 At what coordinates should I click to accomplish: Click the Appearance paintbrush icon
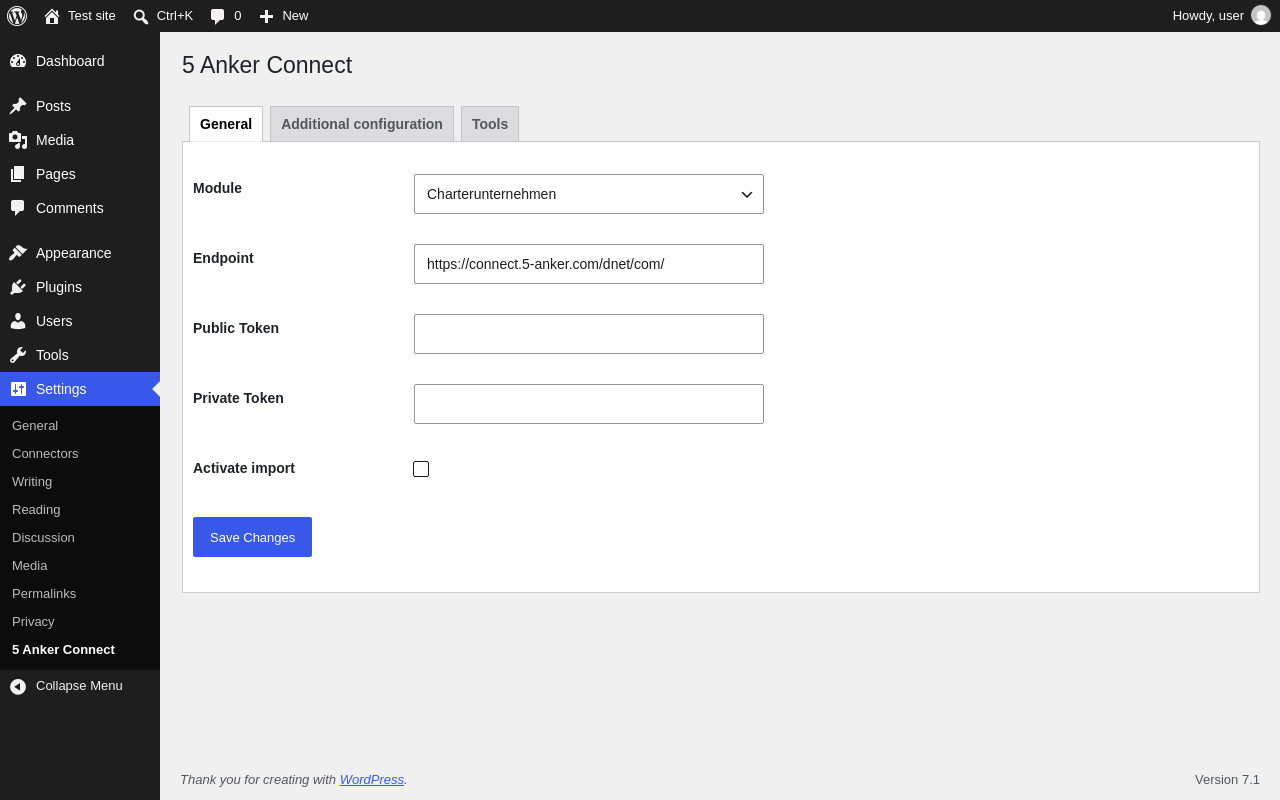click(18, 253)
